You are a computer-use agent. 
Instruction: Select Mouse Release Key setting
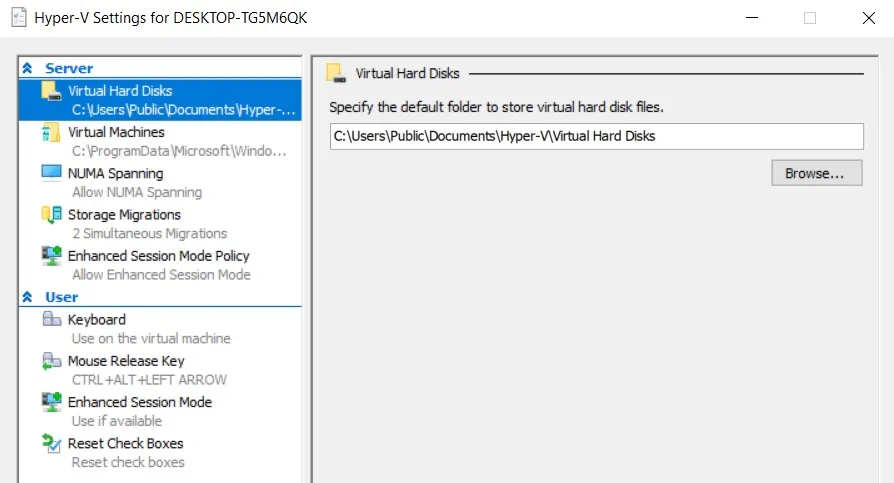126,361
